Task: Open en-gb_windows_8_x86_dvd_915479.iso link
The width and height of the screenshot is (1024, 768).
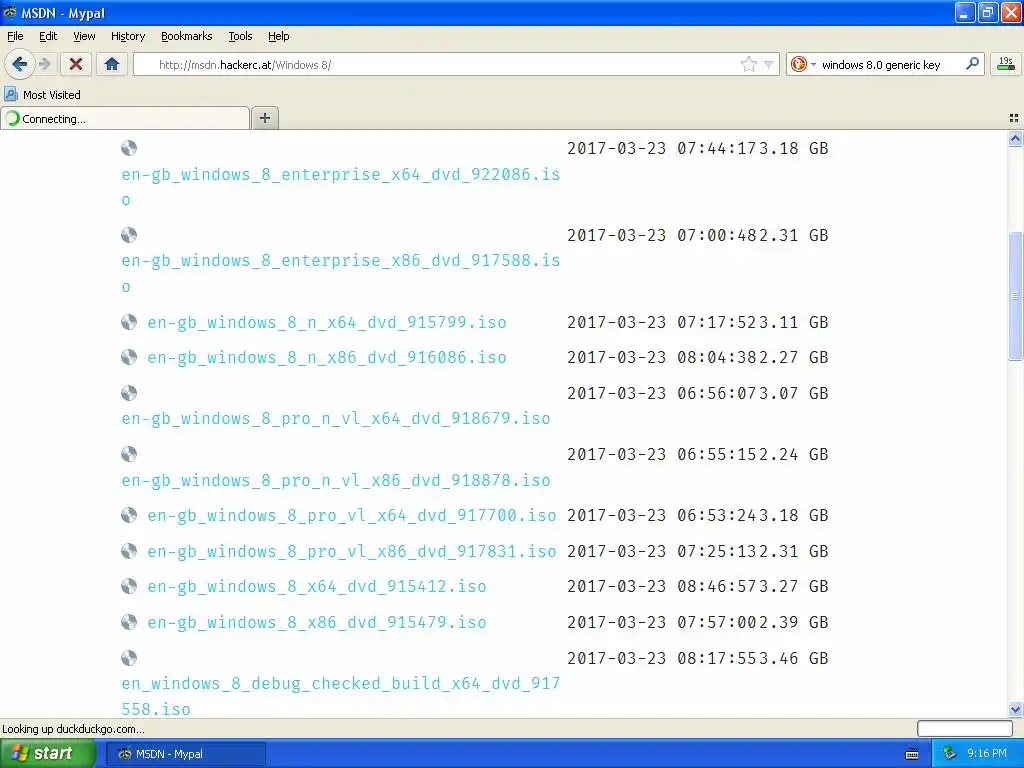Action: [x=317, y=622]
